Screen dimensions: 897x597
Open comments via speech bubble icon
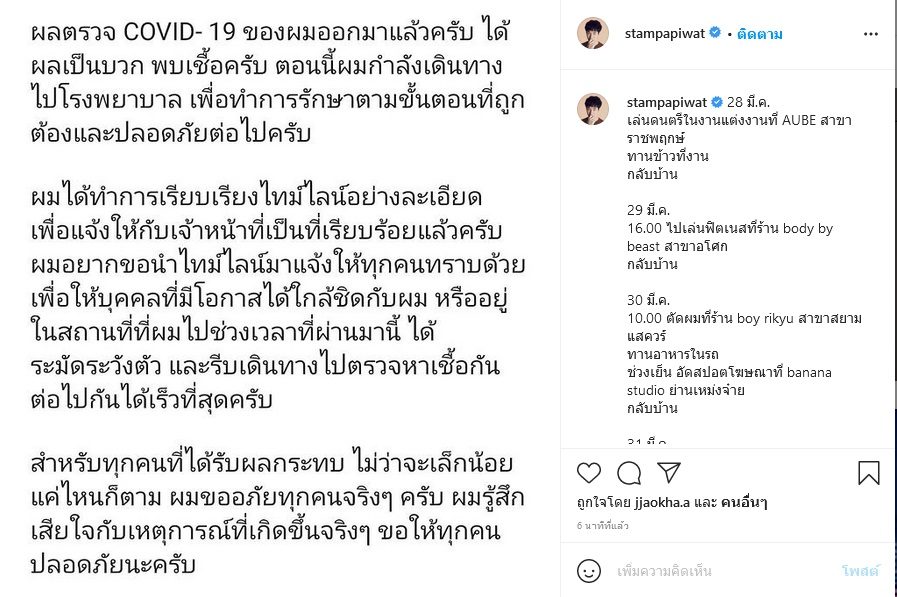(x=629, y=473)
